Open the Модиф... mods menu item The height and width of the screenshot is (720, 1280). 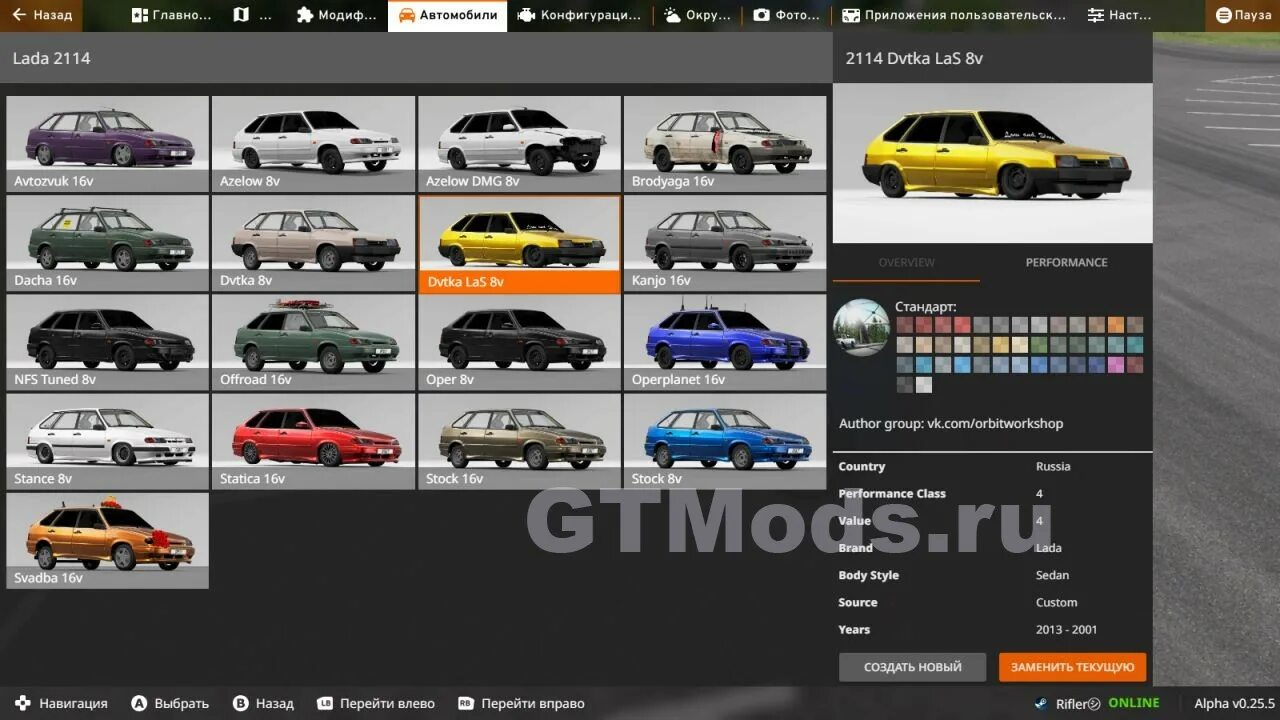337,15
